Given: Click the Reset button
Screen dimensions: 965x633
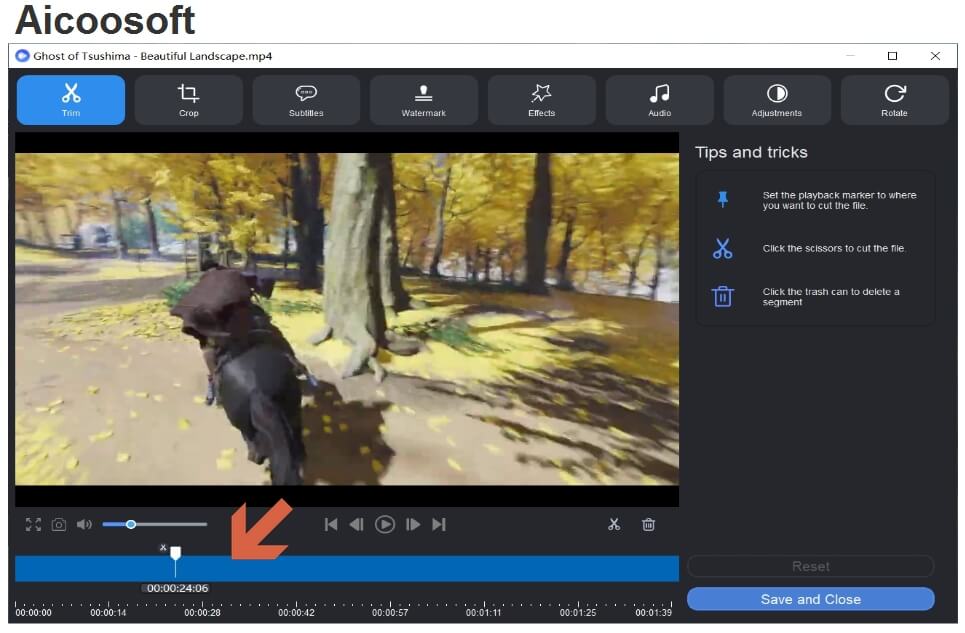Looking at the screenshot, I should click(811, 567).
